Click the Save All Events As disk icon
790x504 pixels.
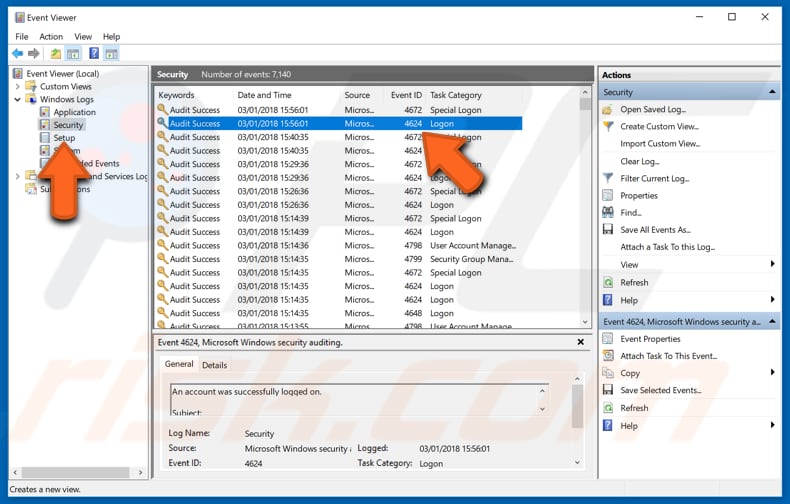(608, 230)
